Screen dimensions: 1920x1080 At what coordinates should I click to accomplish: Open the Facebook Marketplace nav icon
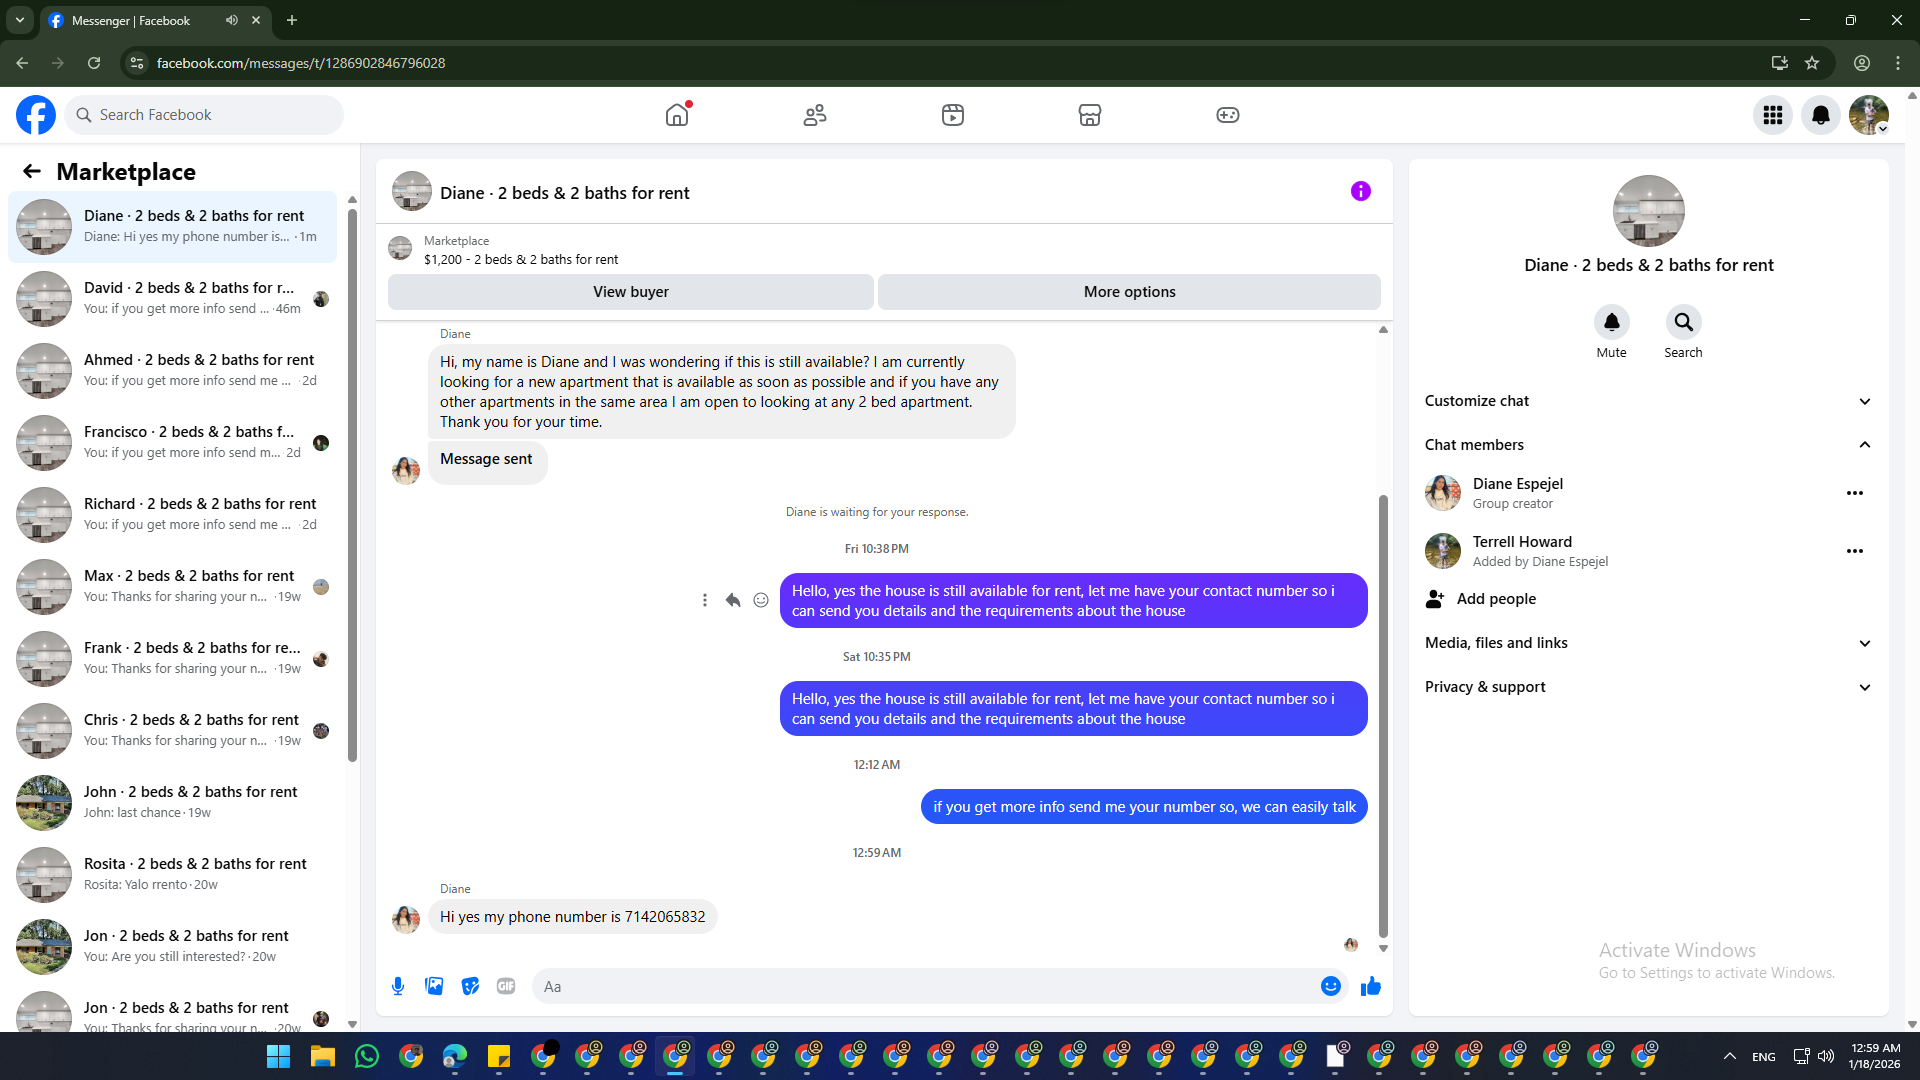(x=1089, y=115)
